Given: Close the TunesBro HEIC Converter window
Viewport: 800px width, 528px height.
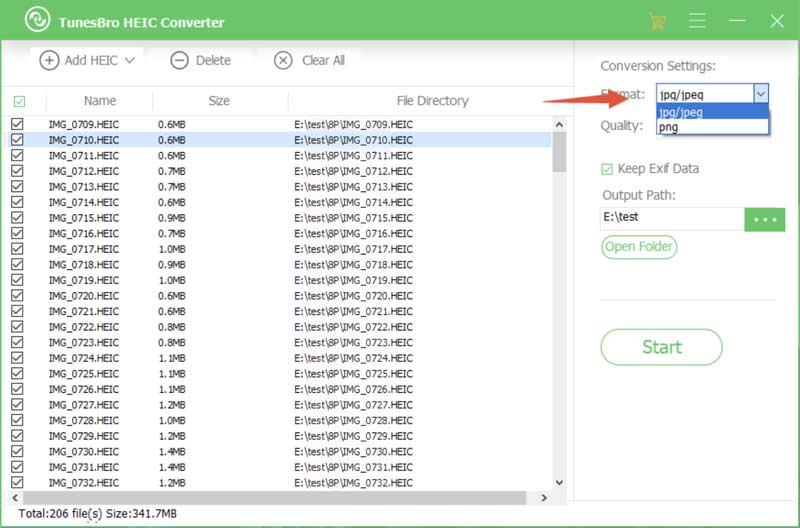Looking at the screenshot, I should [x=777, y=21].
